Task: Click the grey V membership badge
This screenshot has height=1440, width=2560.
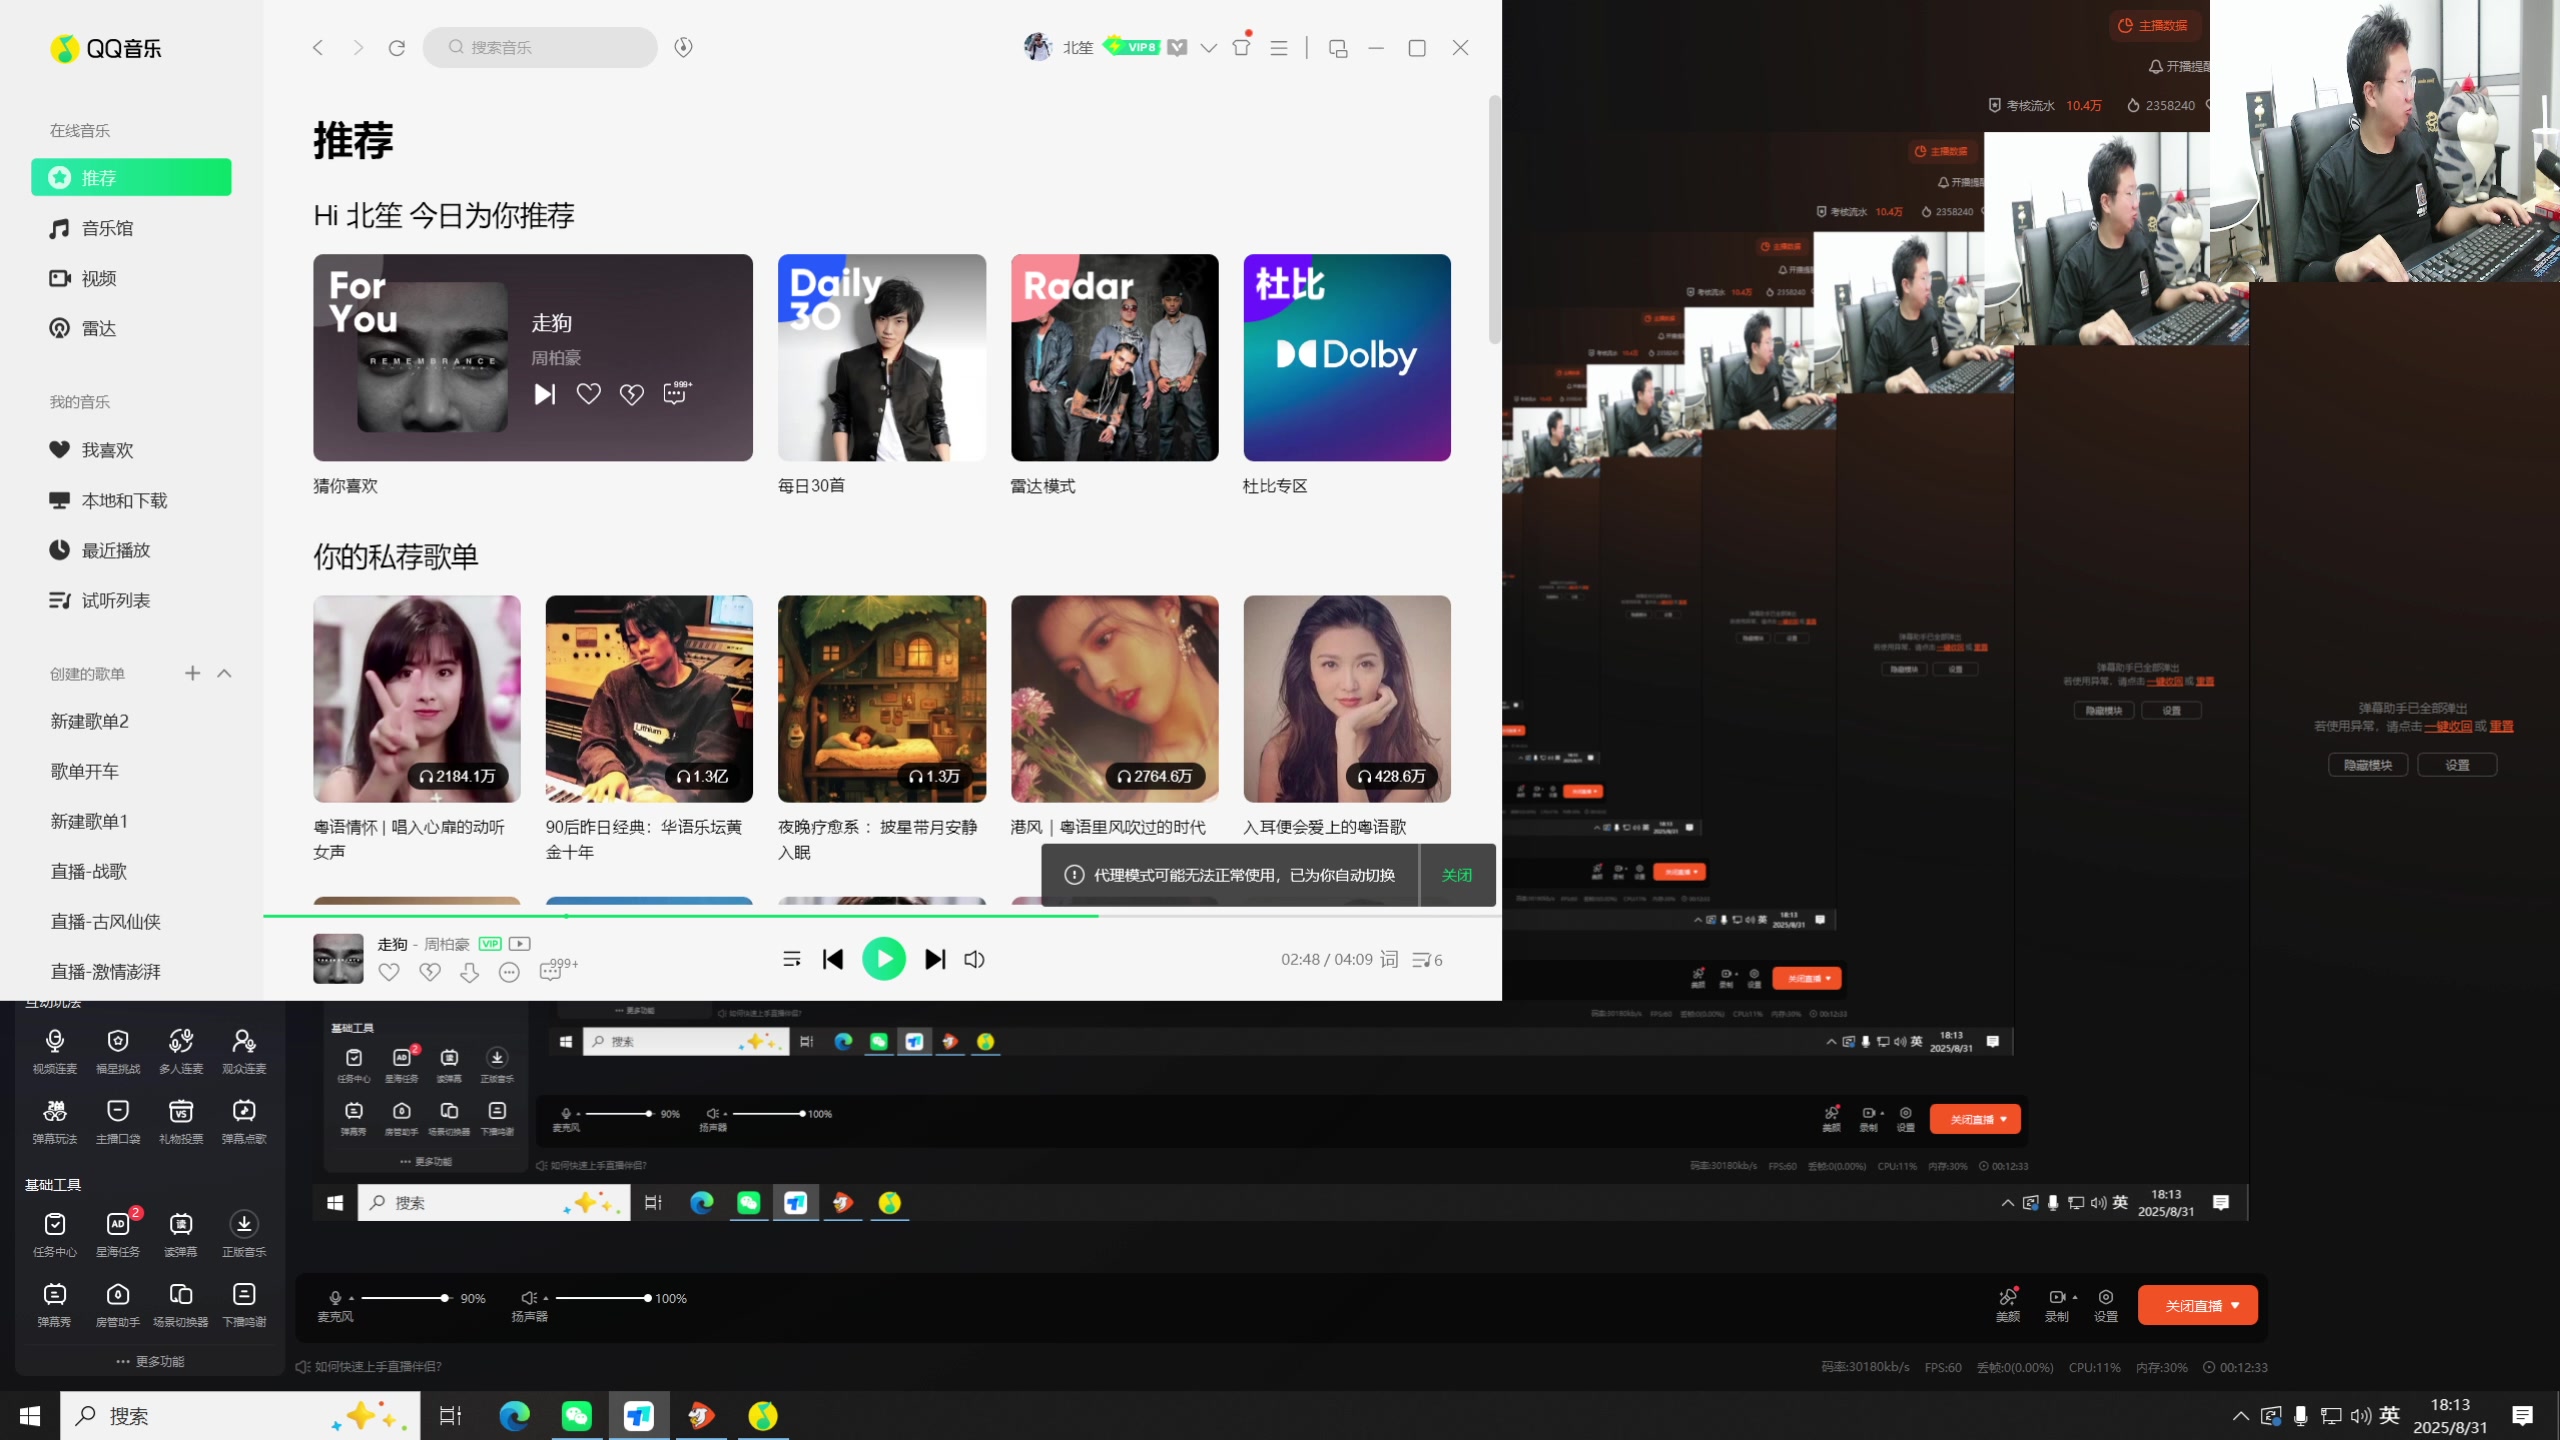Action: tap(1178, 47)
